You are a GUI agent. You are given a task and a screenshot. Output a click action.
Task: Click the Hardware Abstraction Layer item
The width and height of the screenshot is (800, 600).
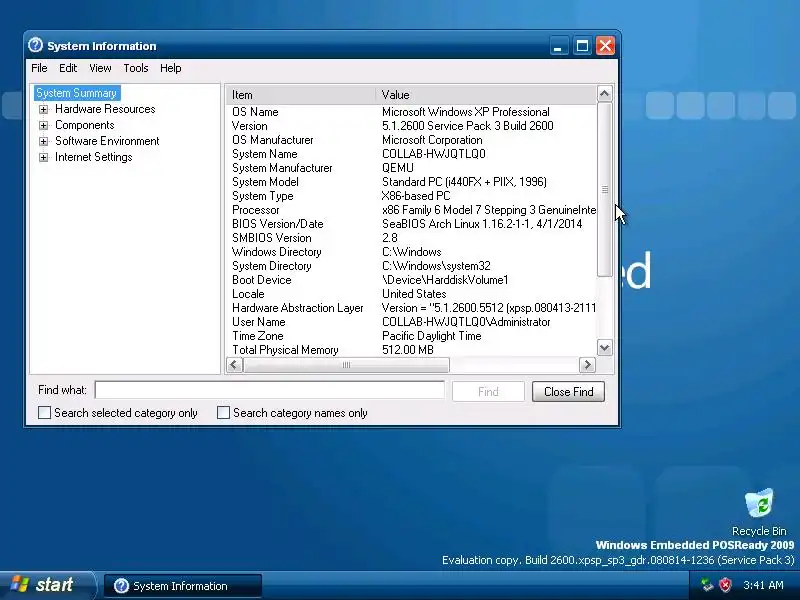[297, 309]
